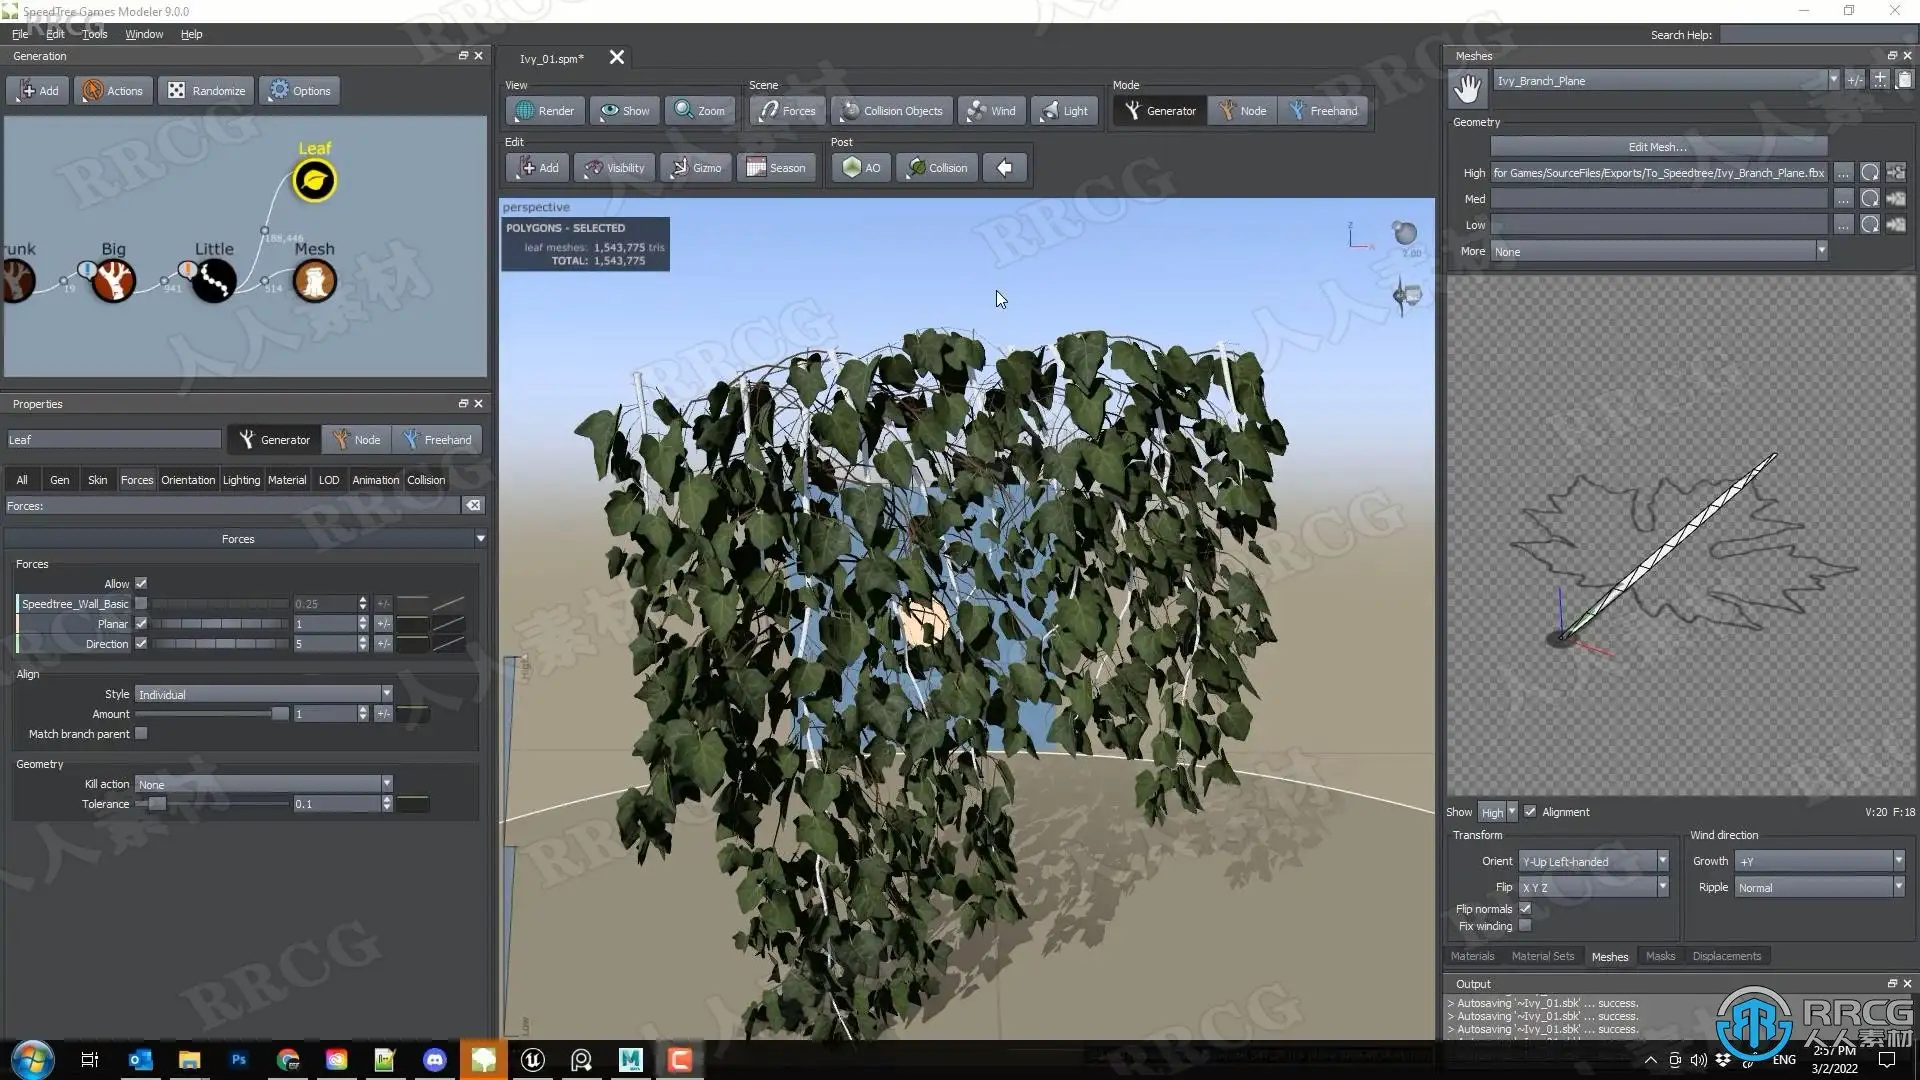Click Randomize in Generation panel

click(206, 91)
